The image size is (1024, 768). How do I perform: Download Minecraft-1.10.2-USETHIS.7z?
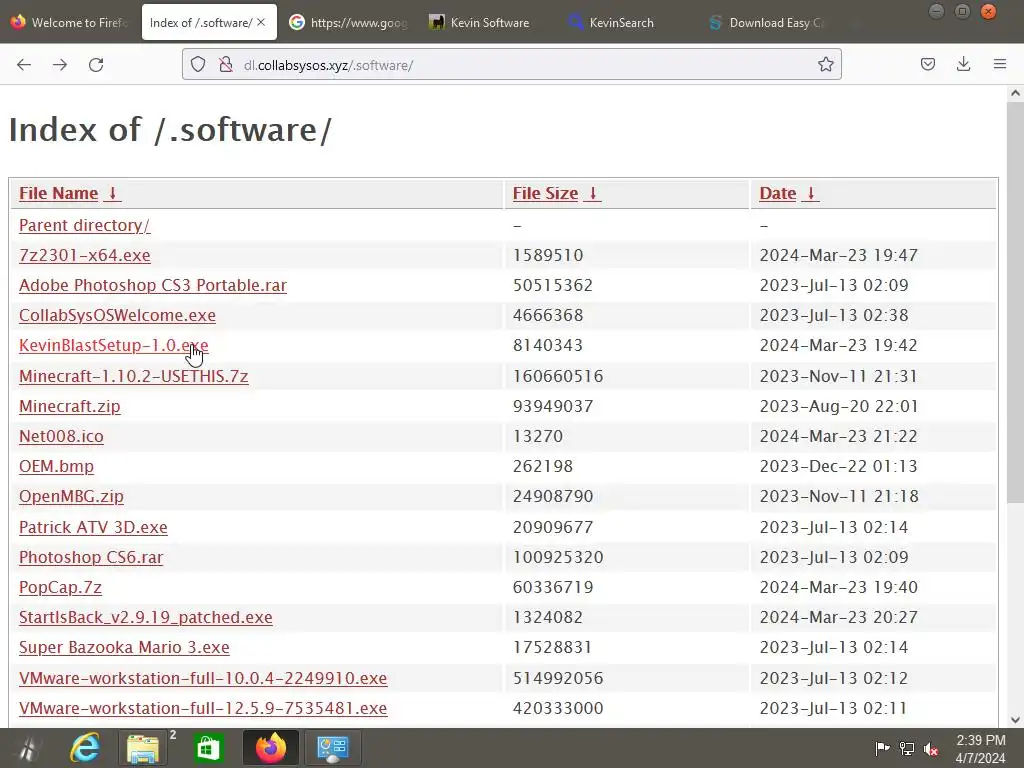134,376
